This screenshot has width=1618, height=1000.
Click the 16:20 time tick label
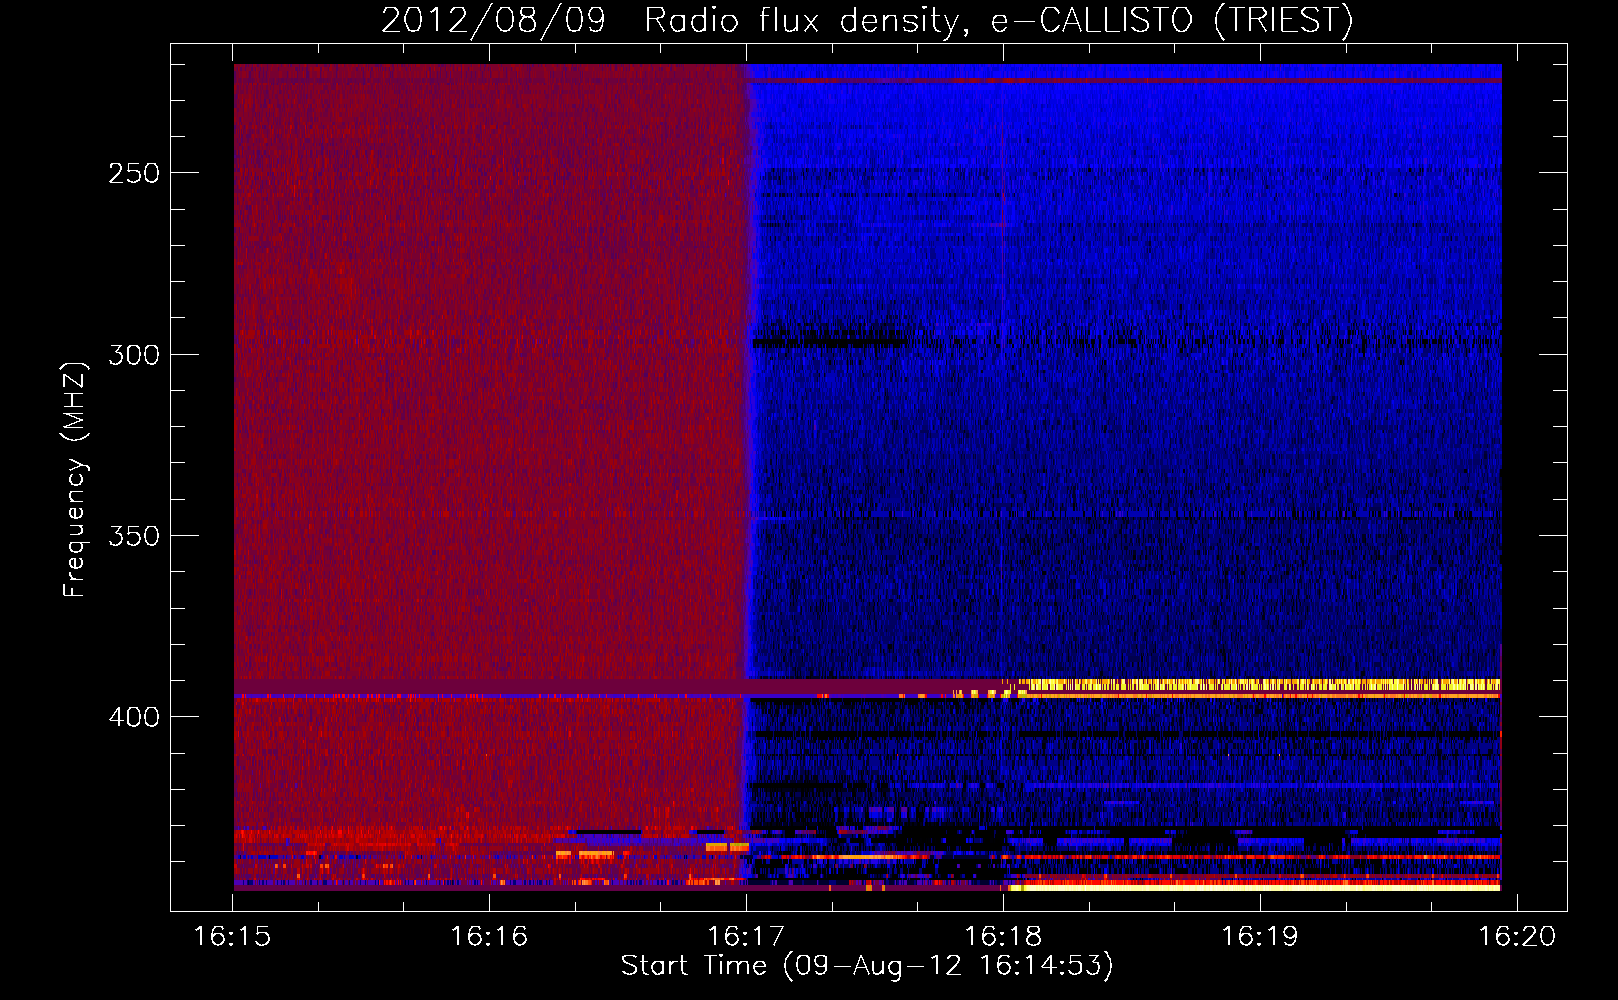click(1517, 936)
